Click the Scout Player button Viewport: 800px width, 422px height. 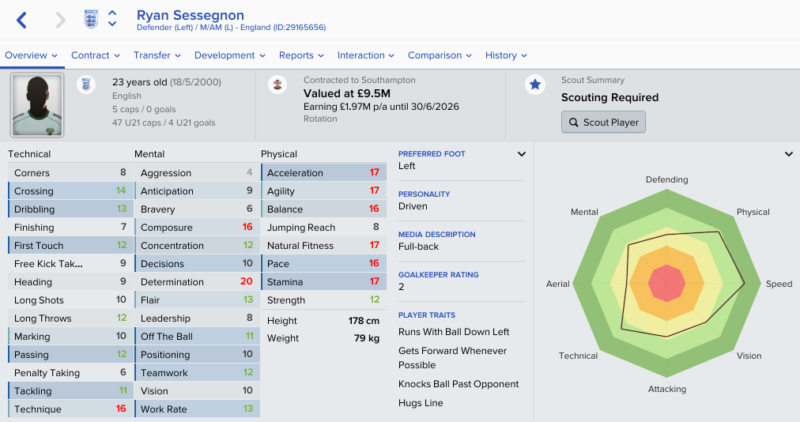click(604, 122)
